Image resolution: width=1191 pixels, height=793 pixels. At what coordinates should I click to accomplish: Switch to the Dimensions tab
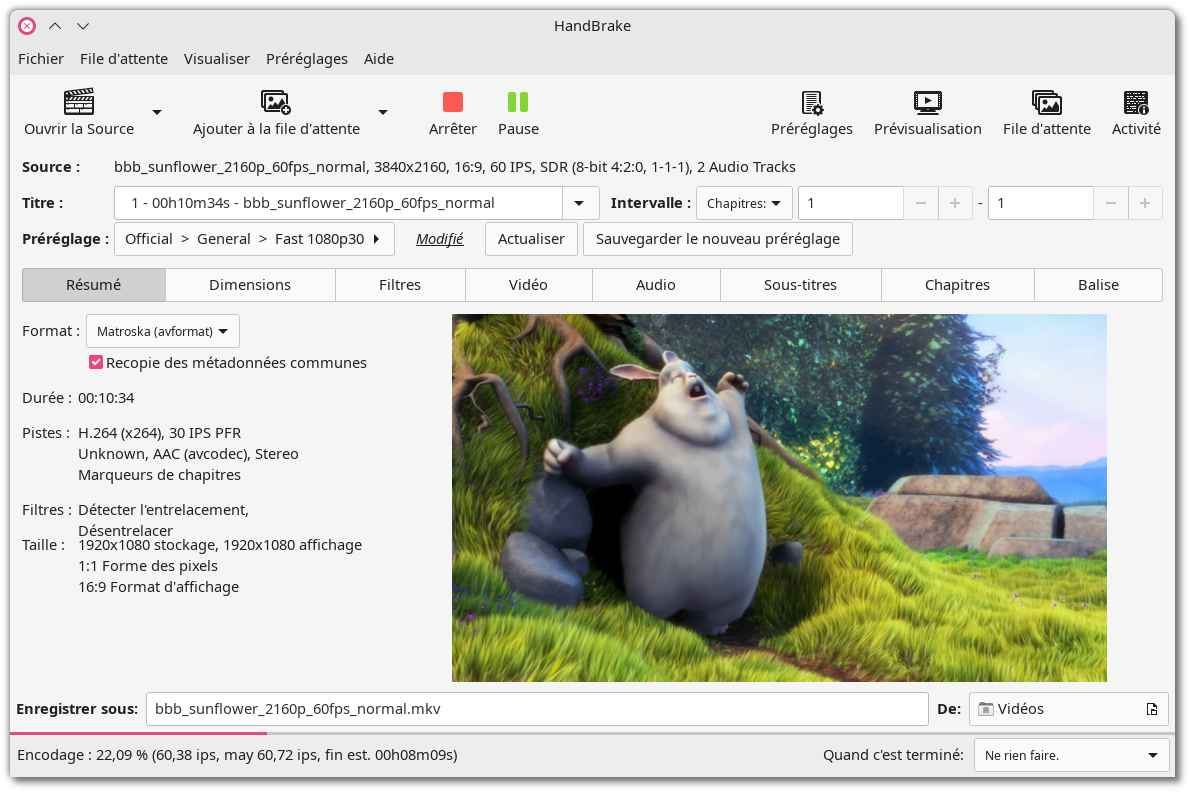pos(250,285)
